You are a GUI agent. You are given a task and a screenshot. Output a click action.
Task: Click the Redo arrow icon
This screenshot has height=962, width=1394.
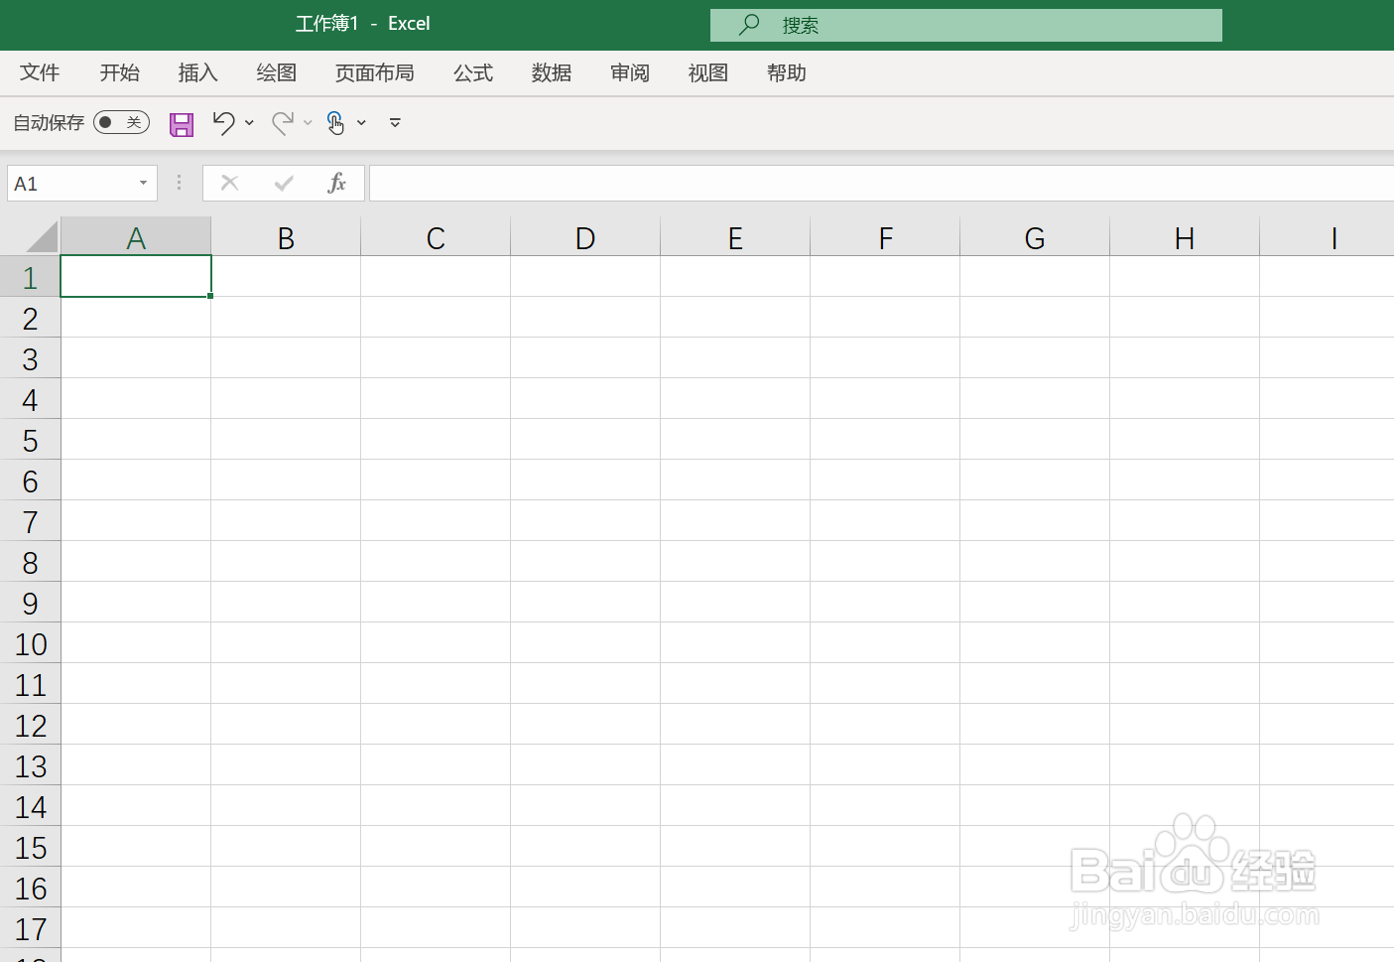[283, 123]
